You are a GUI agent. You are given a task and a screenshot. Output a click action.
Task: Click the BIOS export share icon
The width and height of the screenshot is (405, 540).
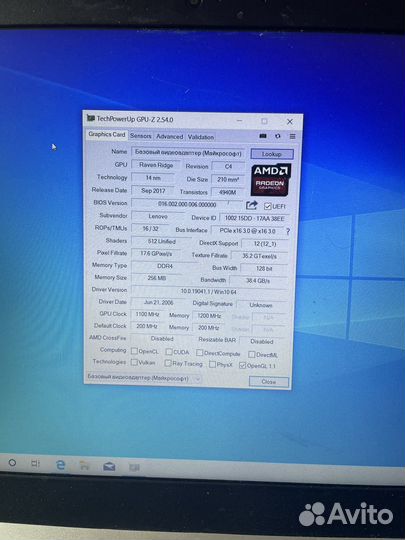(x=252, y=205)
